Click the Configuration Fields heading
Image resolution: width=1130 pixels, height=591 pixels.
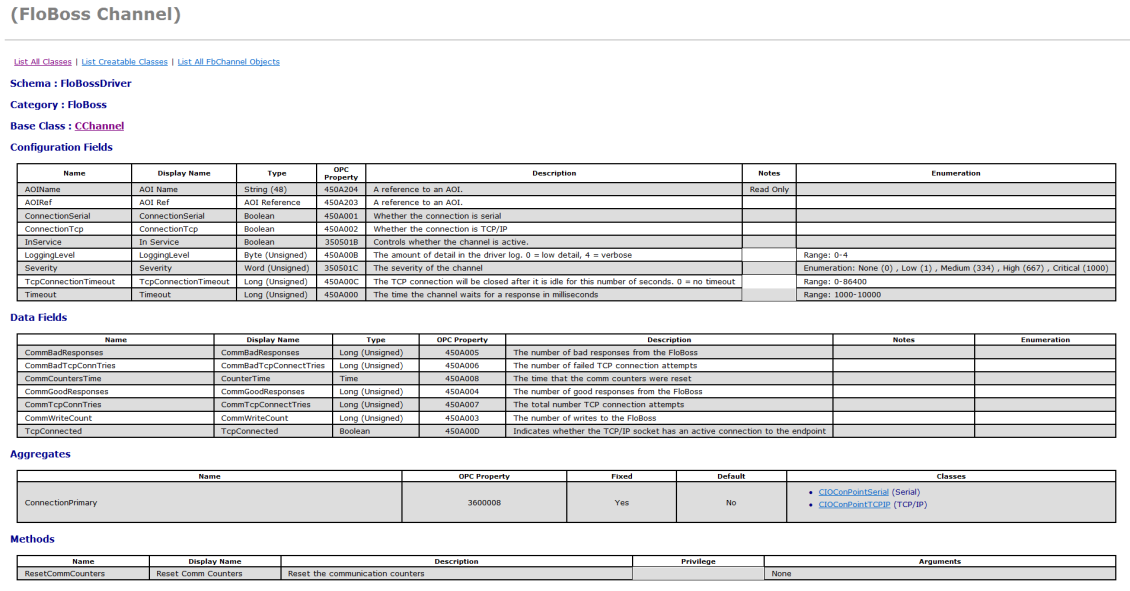tap(61, 147)
